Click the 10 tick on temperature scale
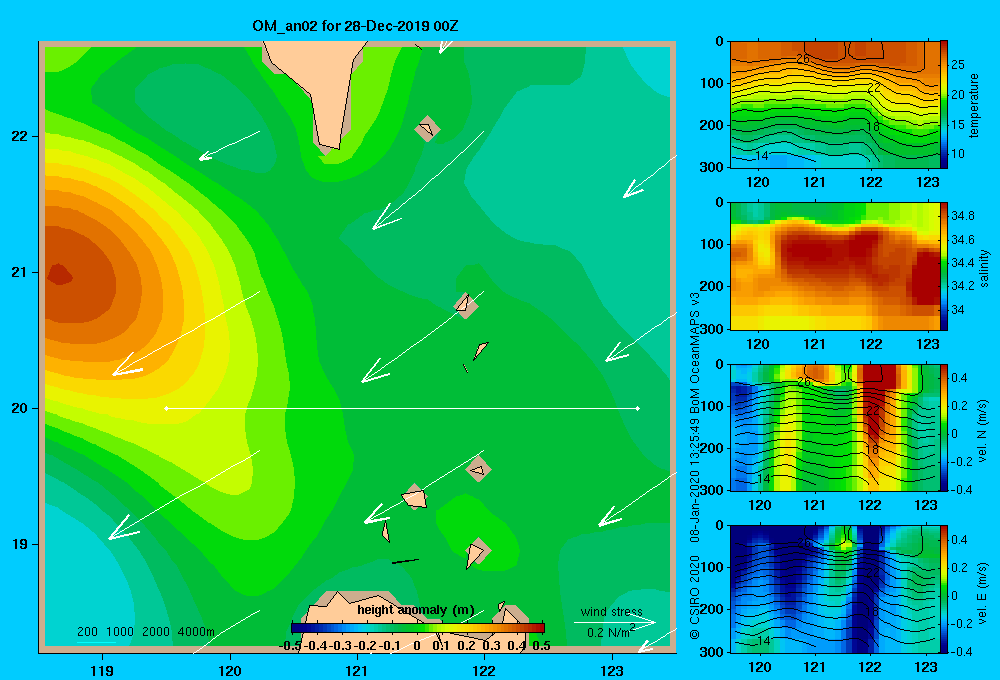Viewport: 1000px width, 680px height. coord(957,154)
